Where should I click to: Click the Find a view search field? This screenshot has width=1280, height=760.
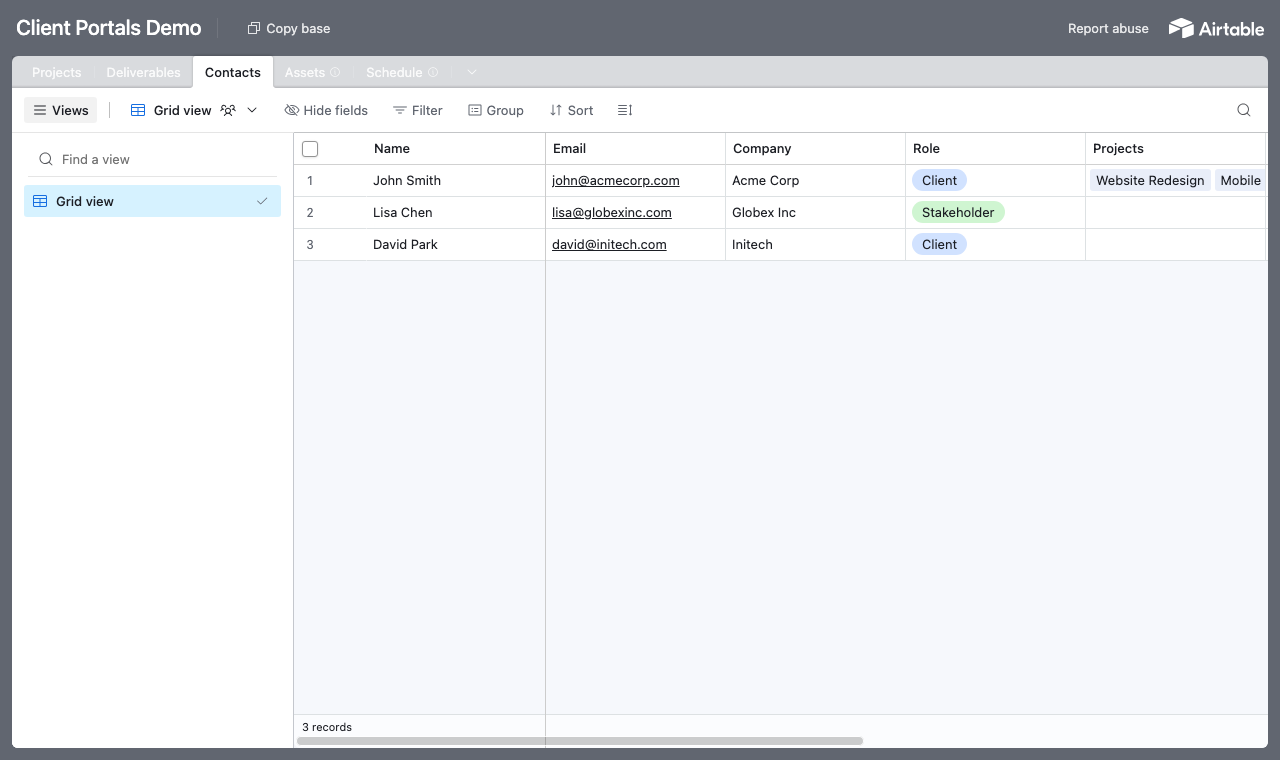(152, 159)
